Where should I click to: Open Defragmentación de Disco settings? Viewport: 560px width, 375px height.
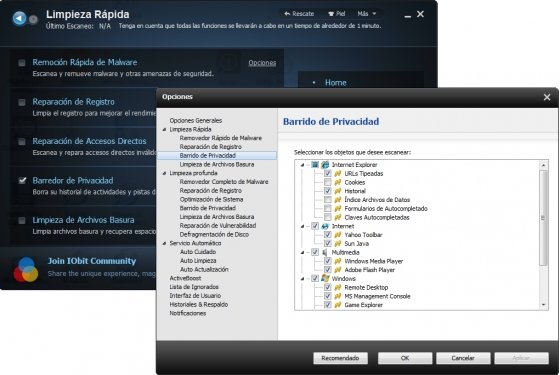[214, 234]
